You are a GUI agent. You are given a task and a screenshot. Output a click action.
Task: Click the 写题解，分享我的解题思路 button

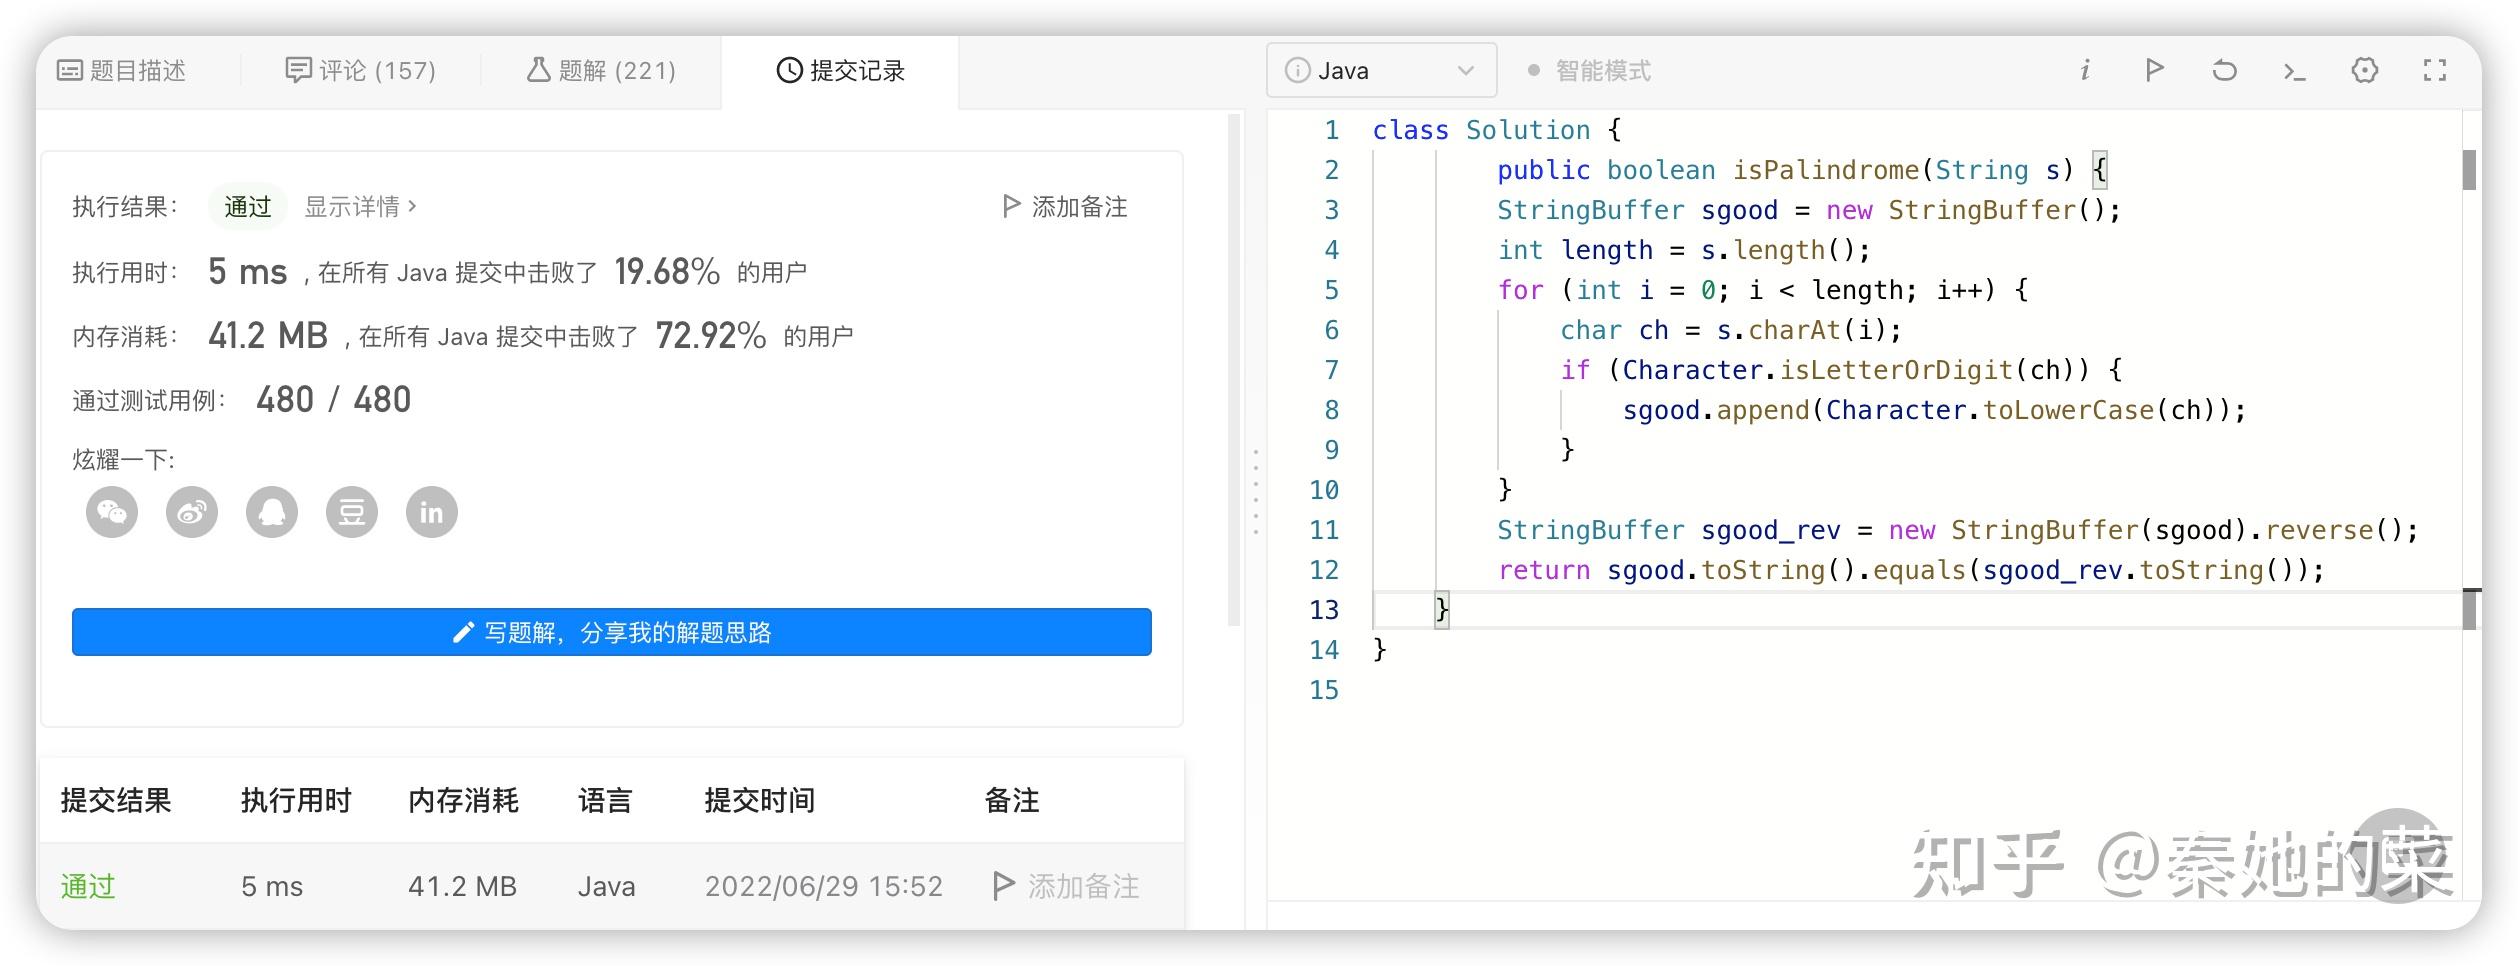[x=611, y=632]
